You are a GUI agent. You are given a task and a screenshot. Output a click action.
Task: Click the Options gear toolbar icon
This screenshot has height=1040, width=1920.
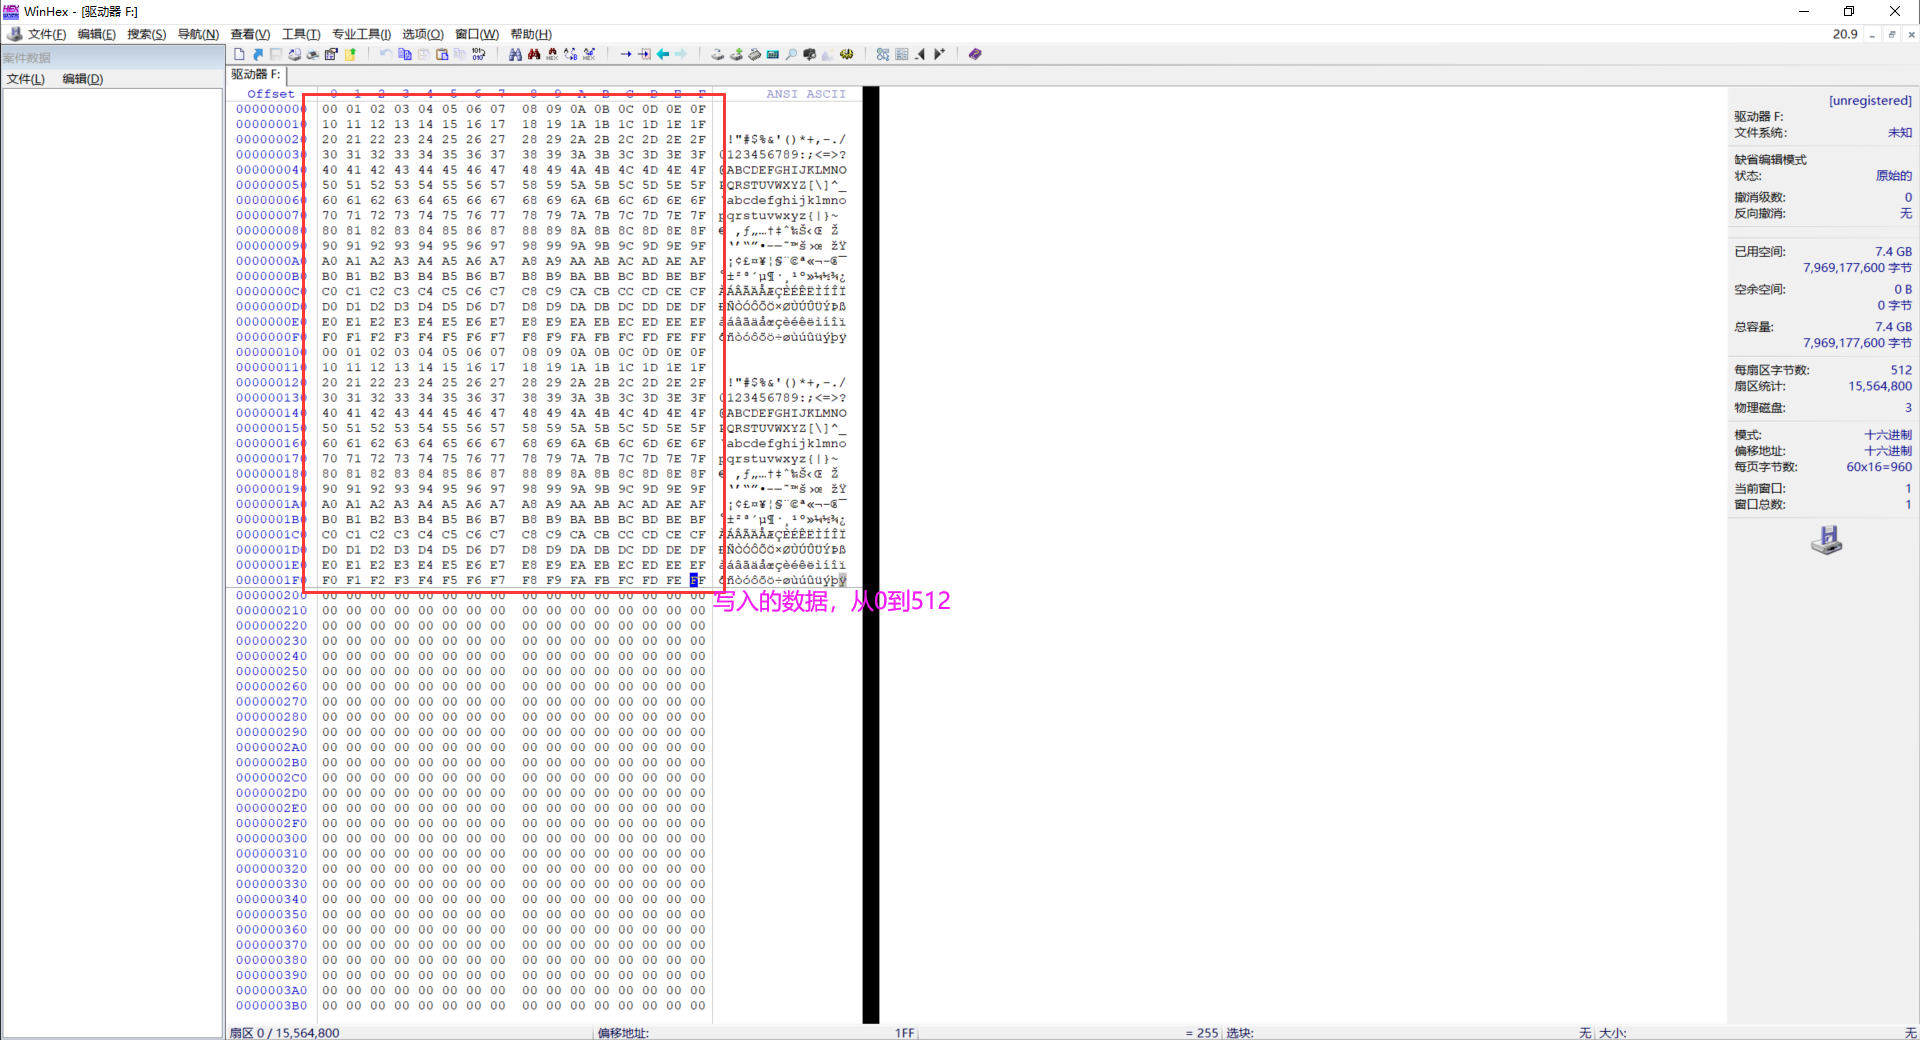coord(846,54)
